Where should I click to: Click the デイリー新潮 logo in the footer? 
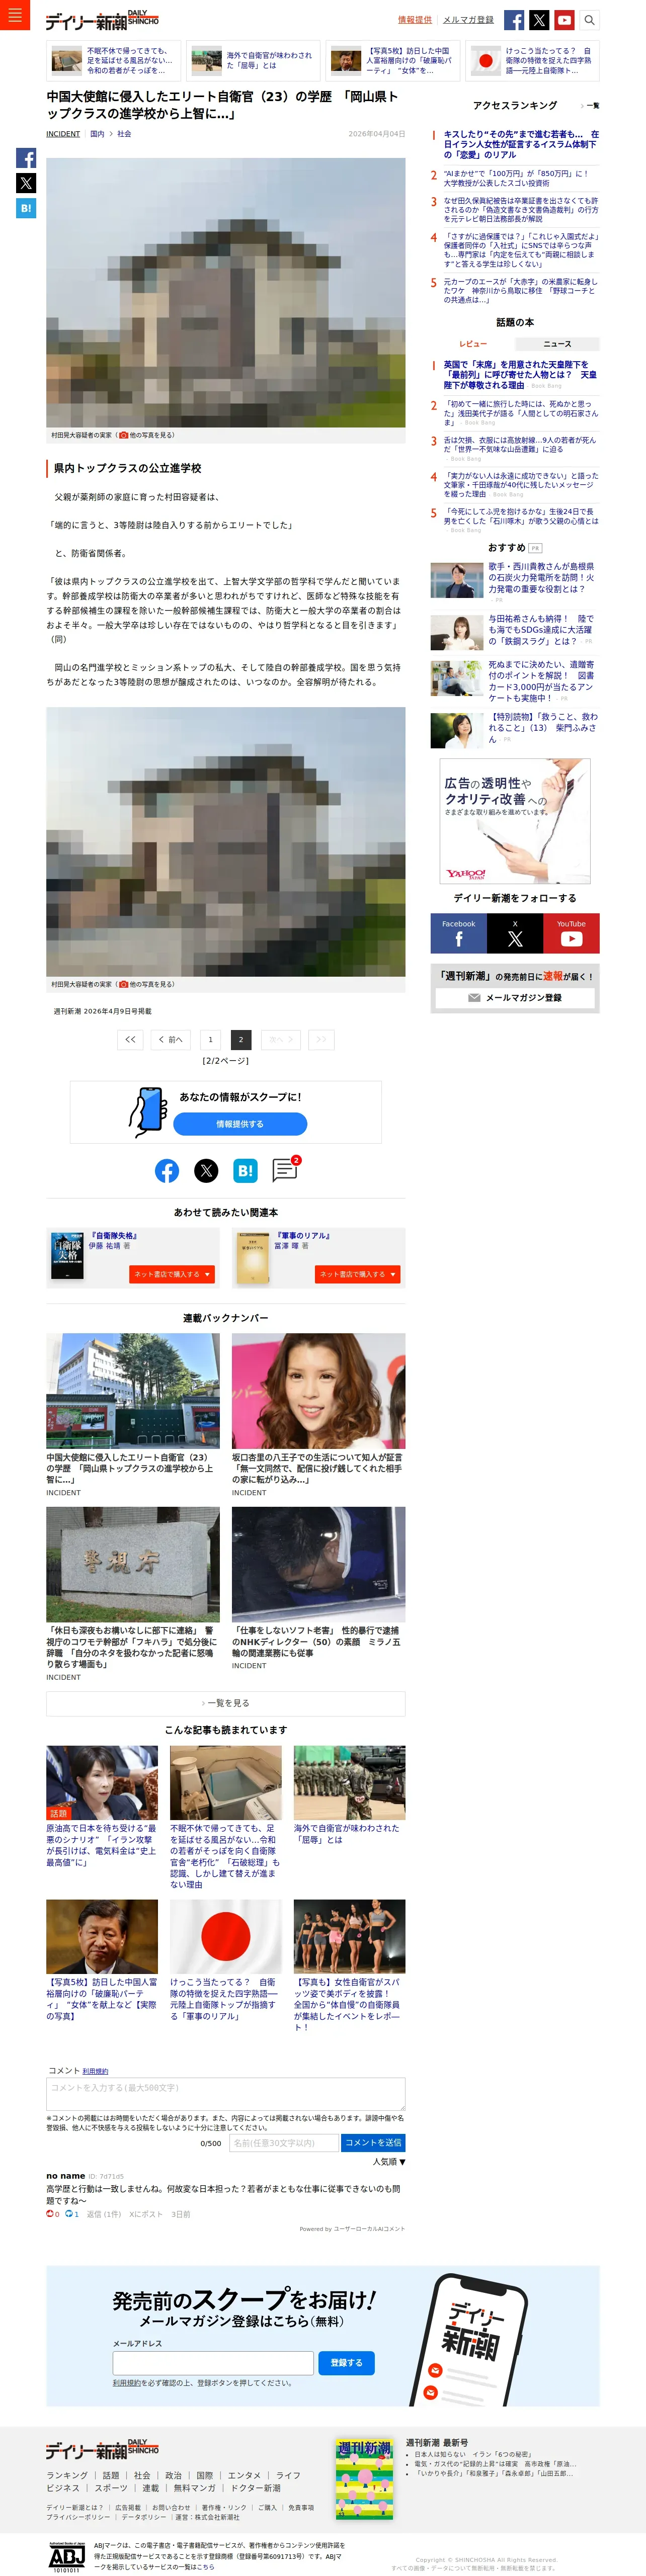click(102, 2449)
